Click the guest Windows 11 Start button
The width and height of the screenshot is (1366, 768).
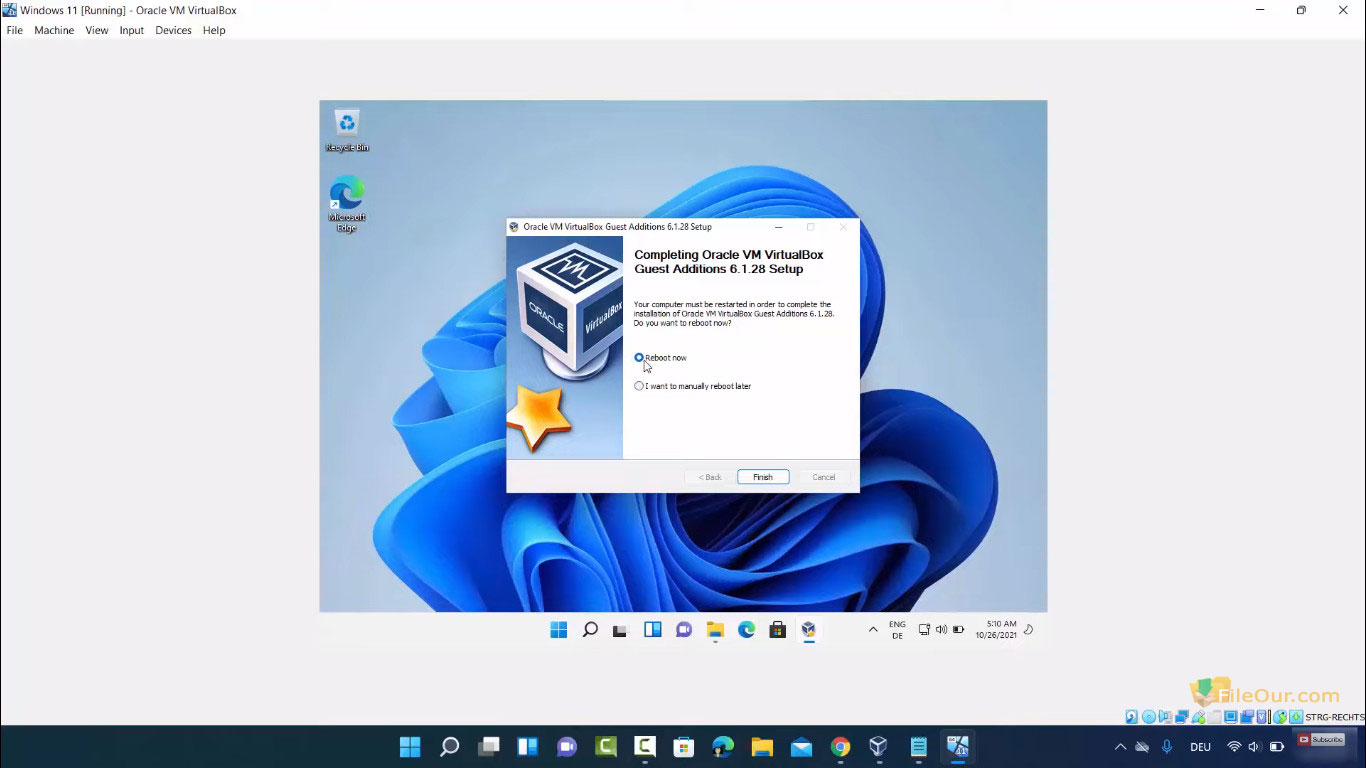click(x=559, y=630)
